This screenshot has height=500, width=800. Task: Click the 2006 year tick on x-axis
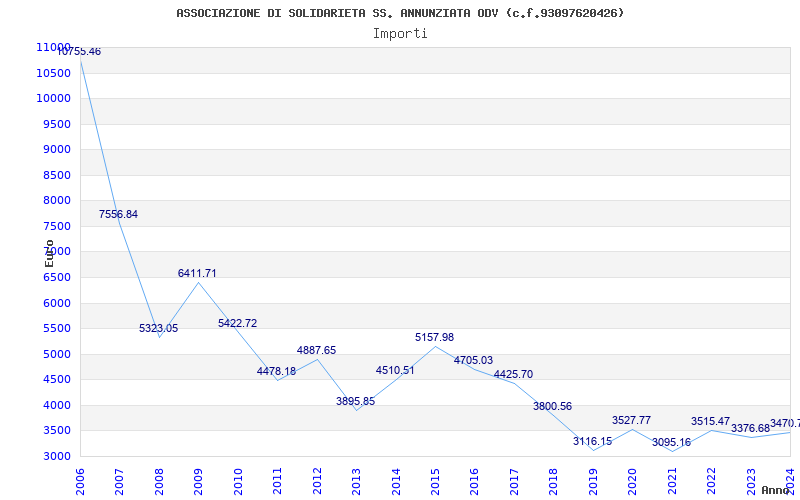(80, 482)
